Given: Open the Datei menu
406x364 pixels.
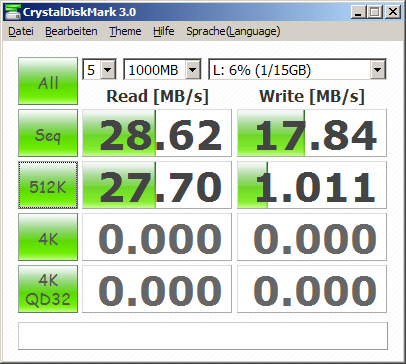Looking at the screenshot, I should click(x=21, y=31).
